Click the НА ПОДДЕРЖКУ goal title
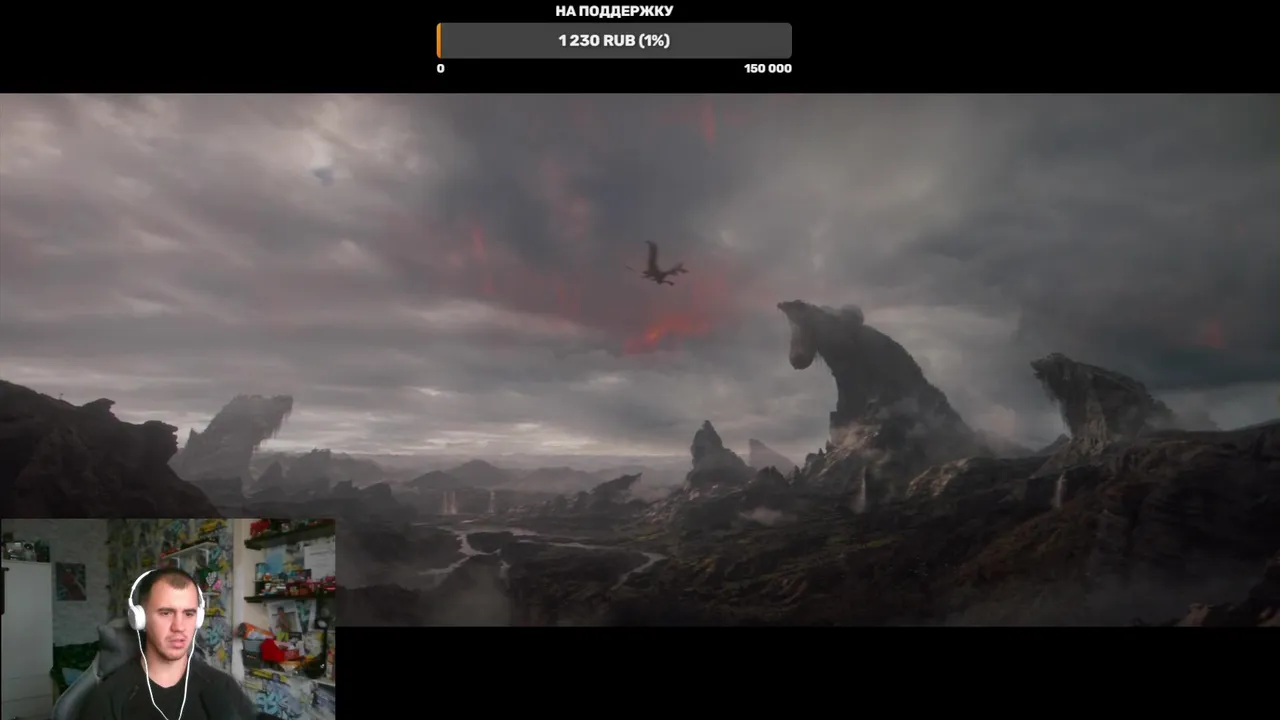Image resolution: width=1280 pixels, height=720 pixels. (614, 11)
